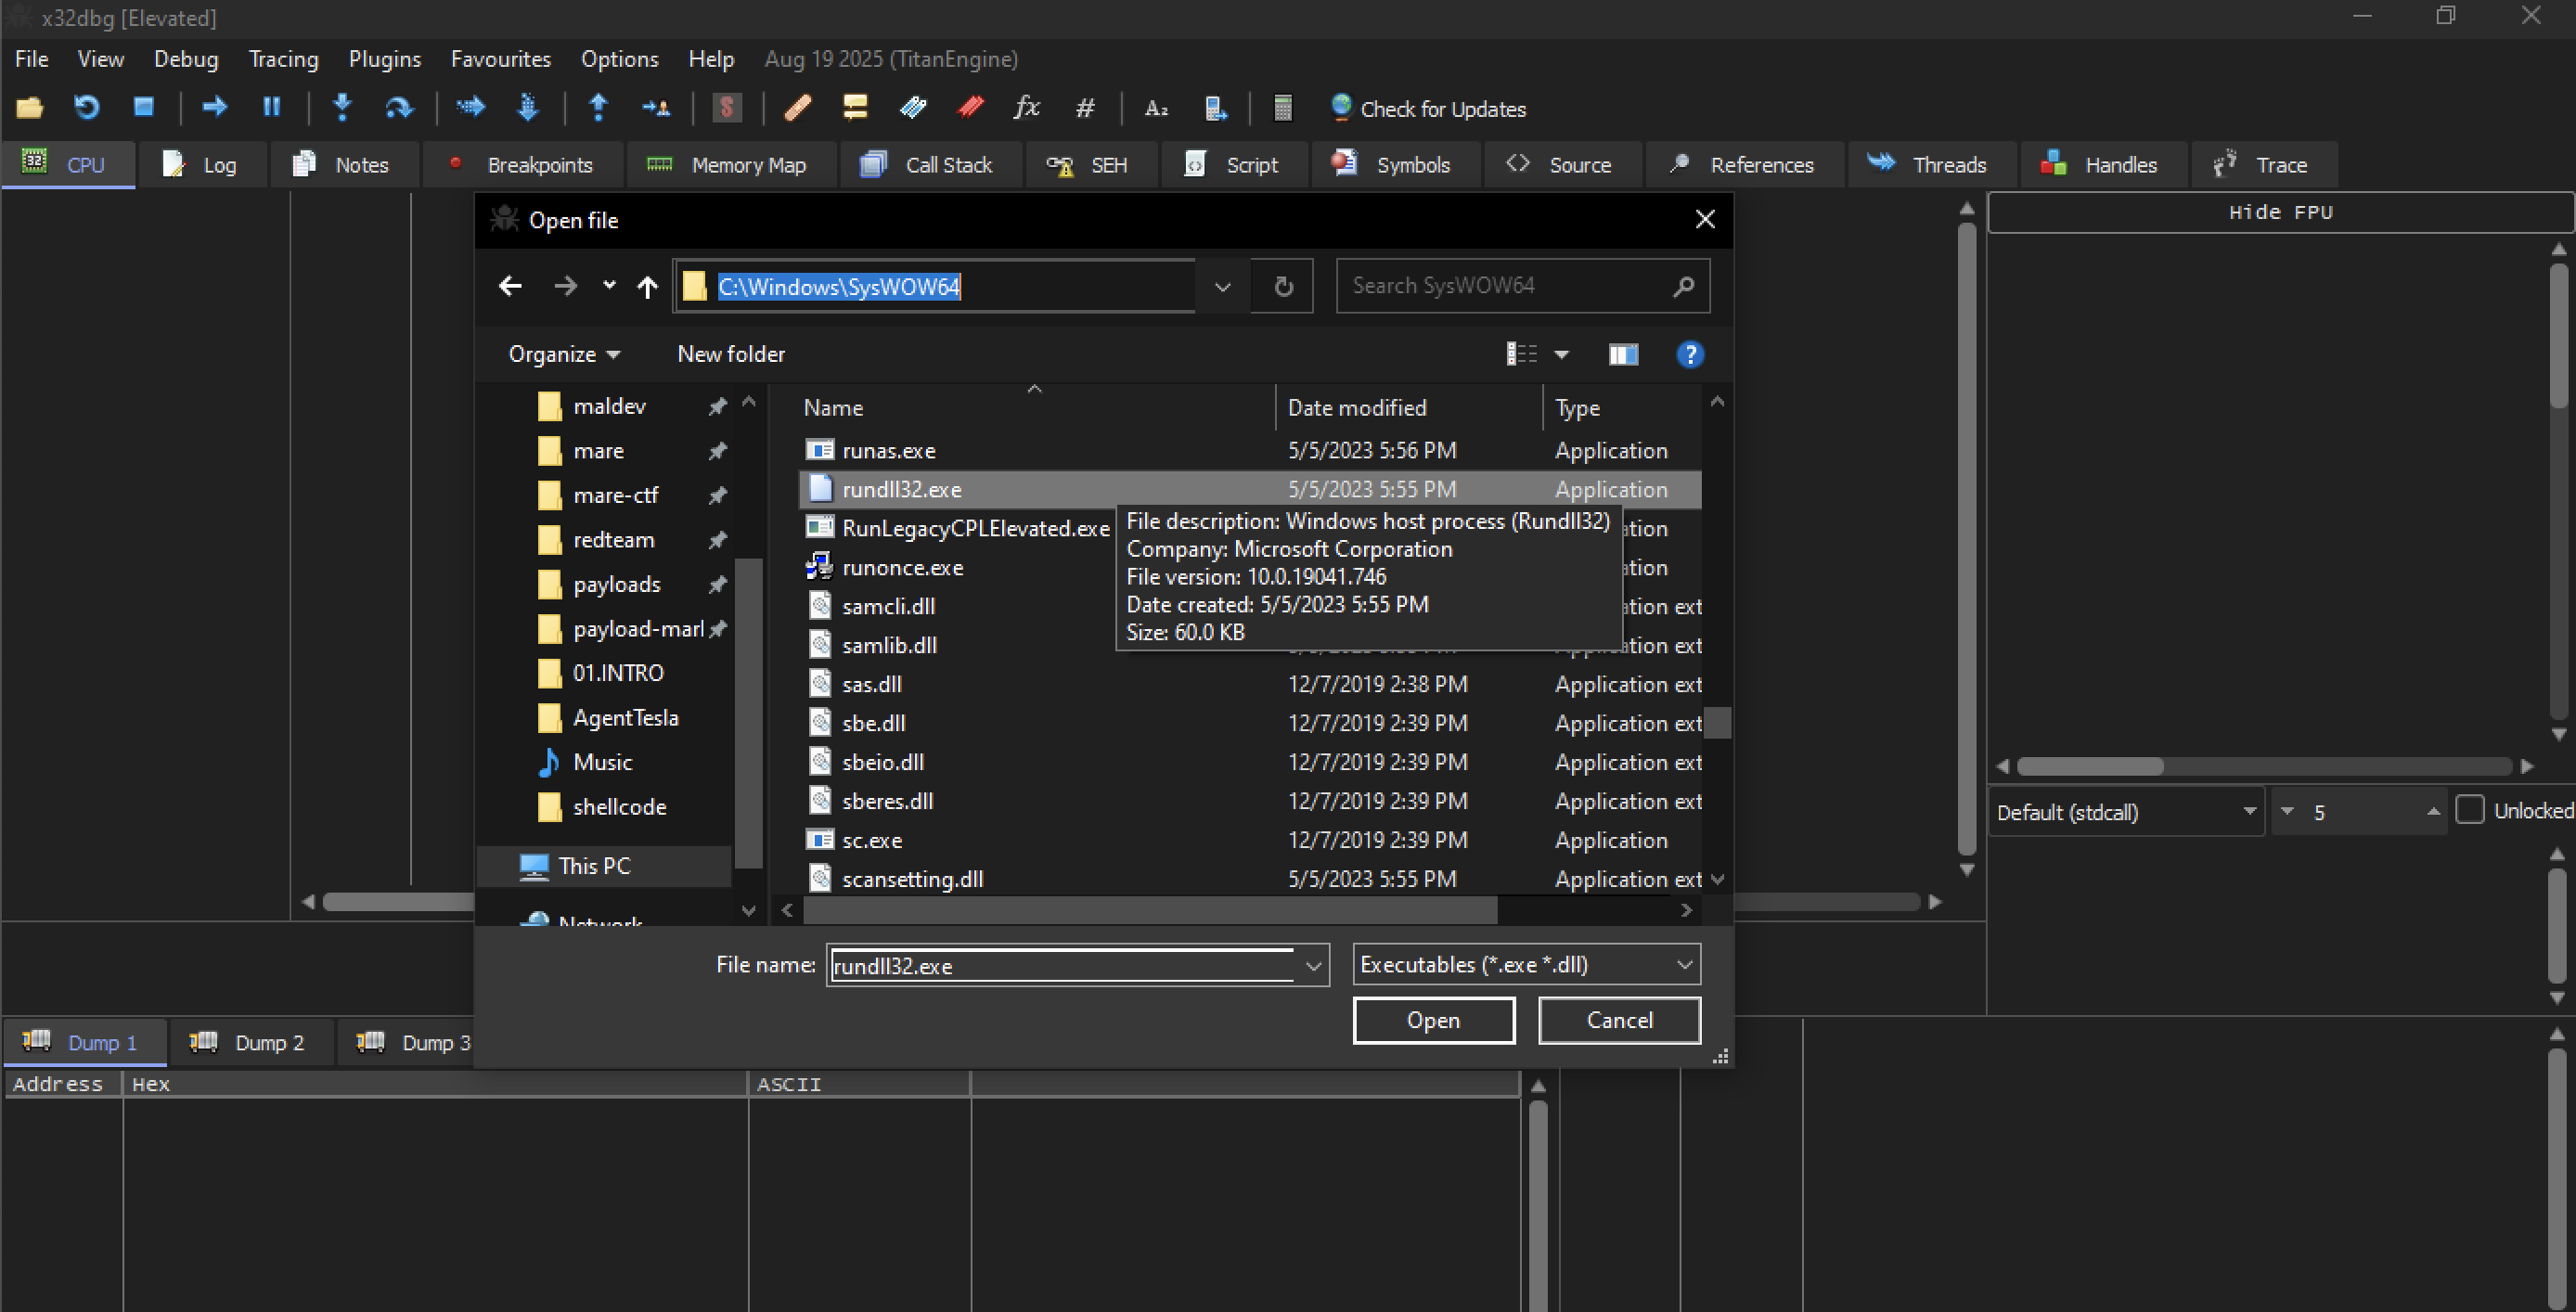Toggle the Unlocked checkbox
This screenshot has height=1312, width=2576.
point(2469,810)
